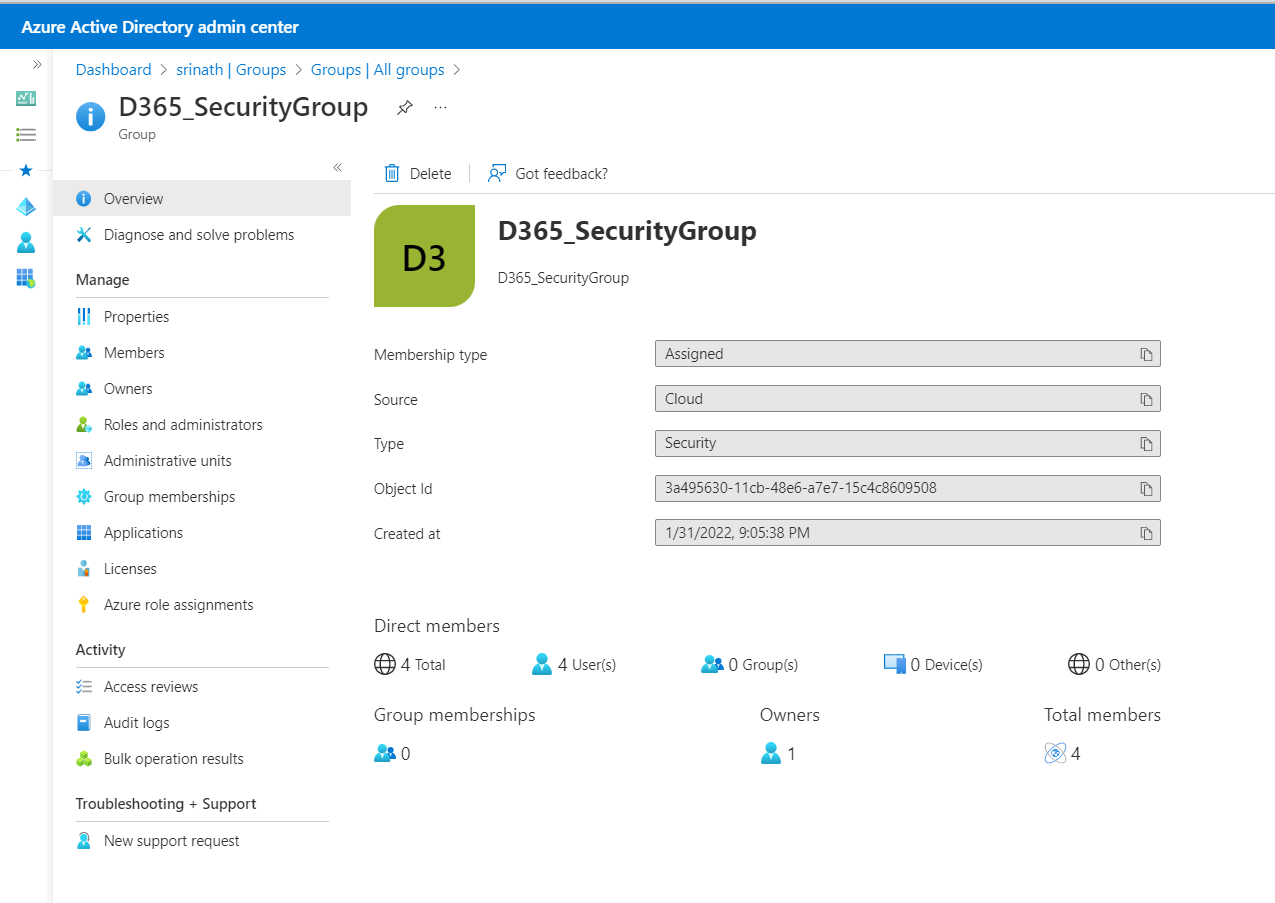The height and width of the screenshot is (903, 1275).
Task: Select Audit logs in Activity section
Action: [x=136, y=723]
